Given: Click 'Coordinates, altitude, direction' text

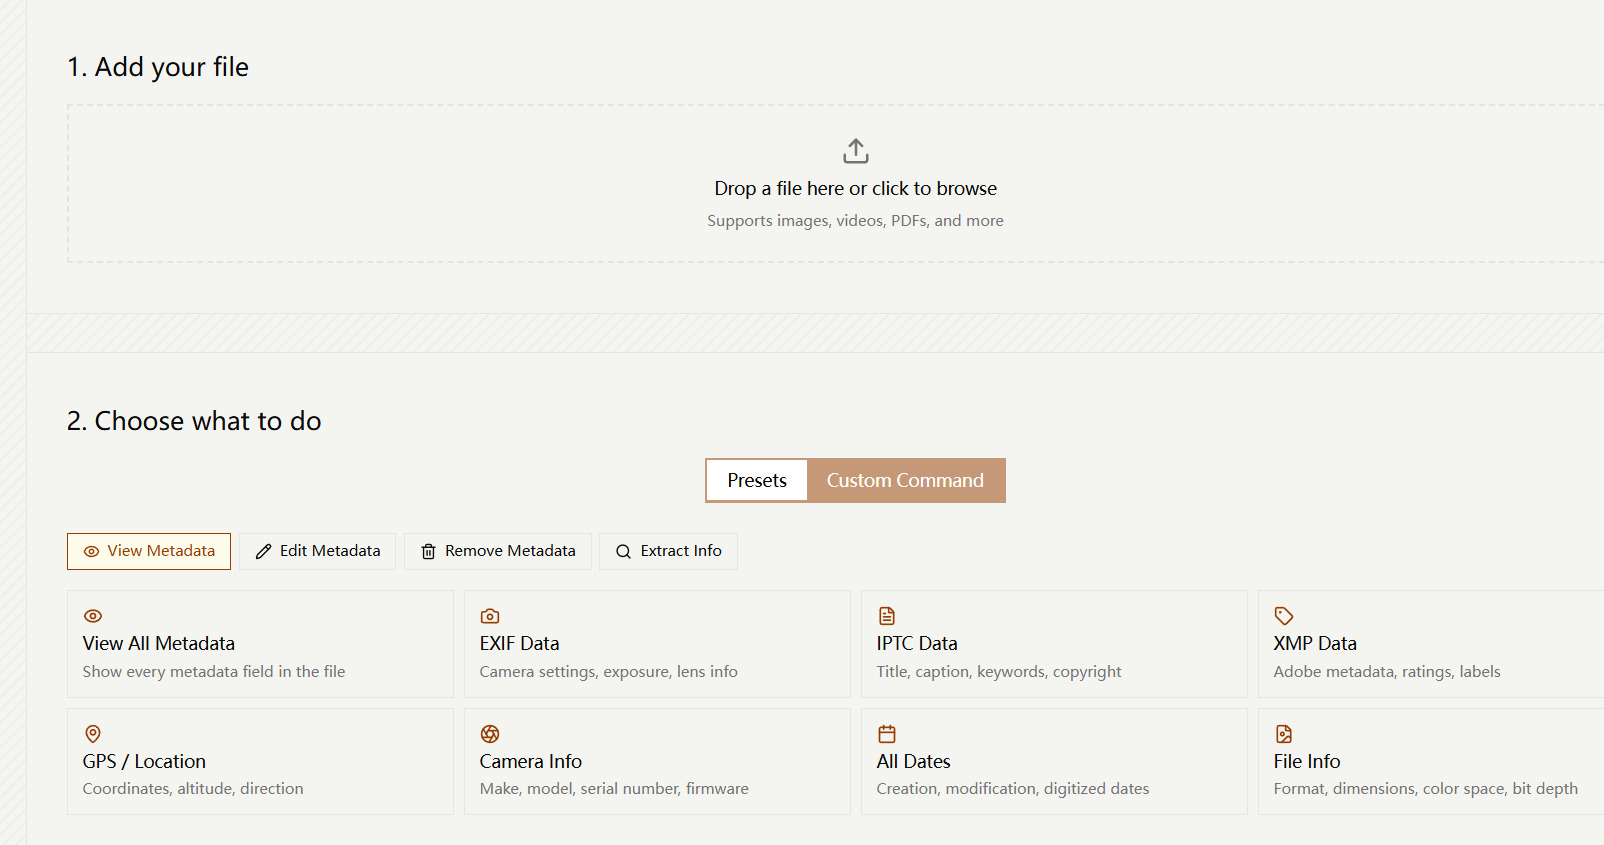Looking at the screenshot, I should click(193, 789).
